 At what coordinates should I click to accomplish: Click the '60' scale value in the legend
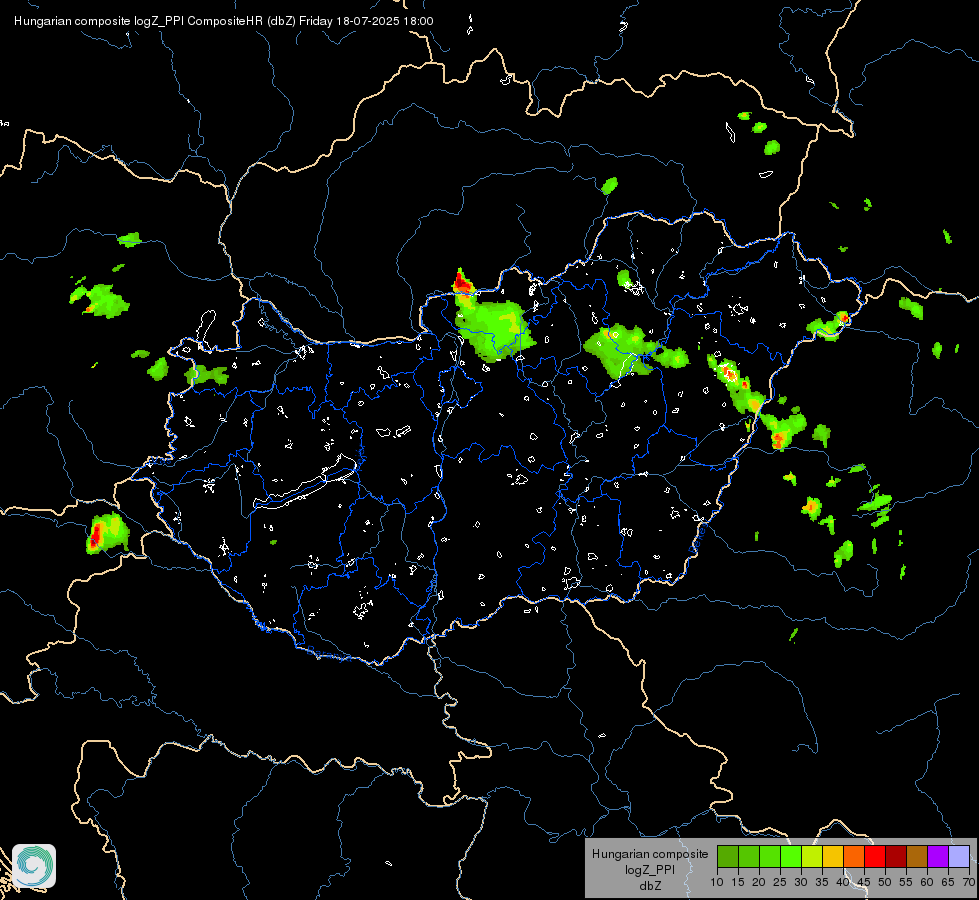(x=927, y=883)
